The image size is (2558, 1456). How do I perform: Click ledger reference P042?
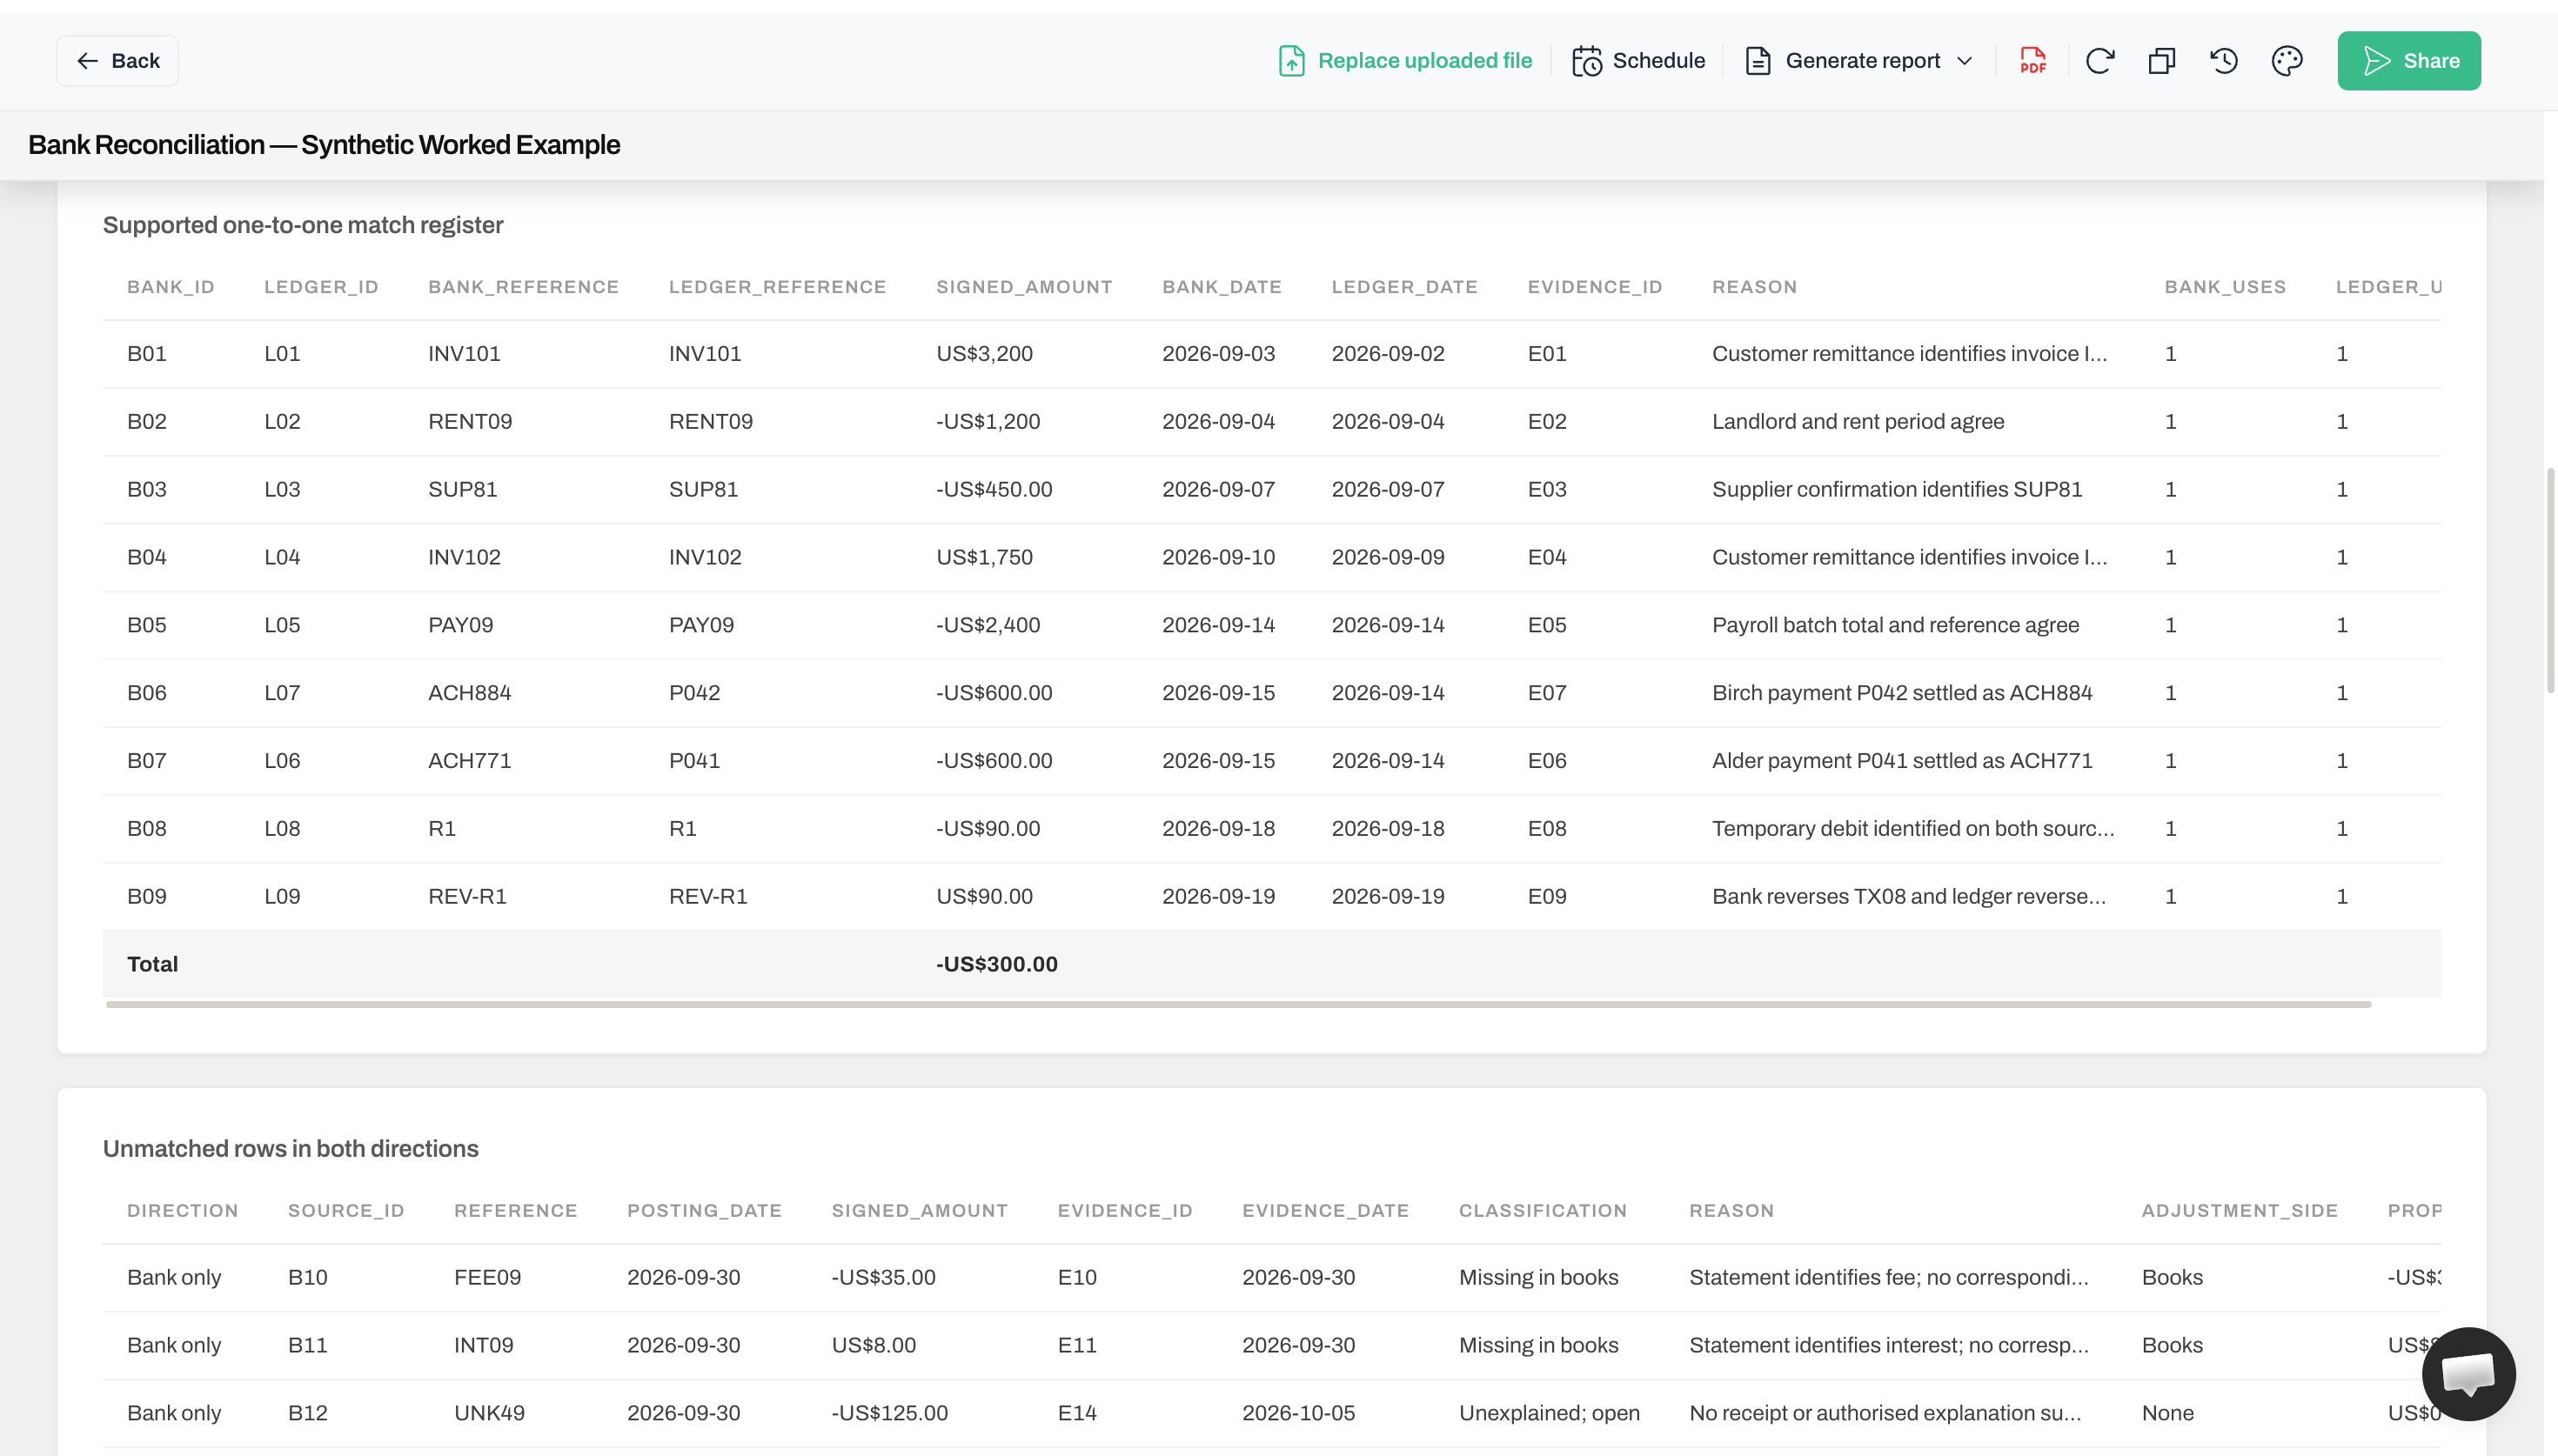694,693
